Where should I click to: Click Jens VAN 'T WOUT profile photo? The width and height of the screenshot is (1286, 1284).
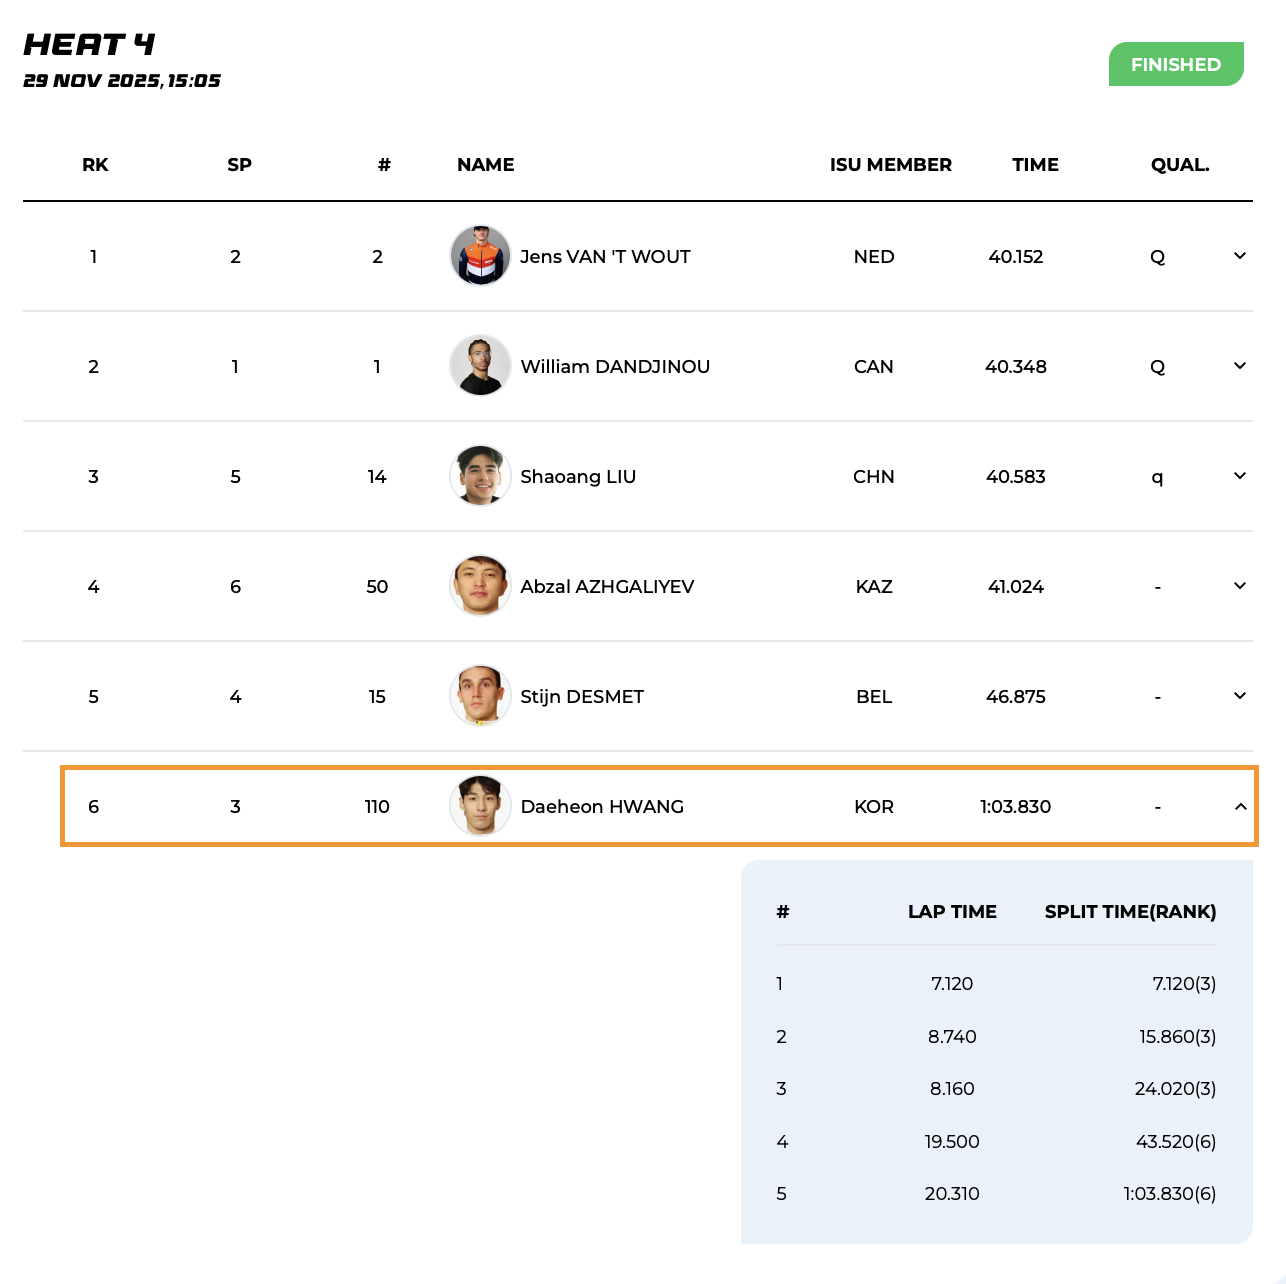click(480, 256)
